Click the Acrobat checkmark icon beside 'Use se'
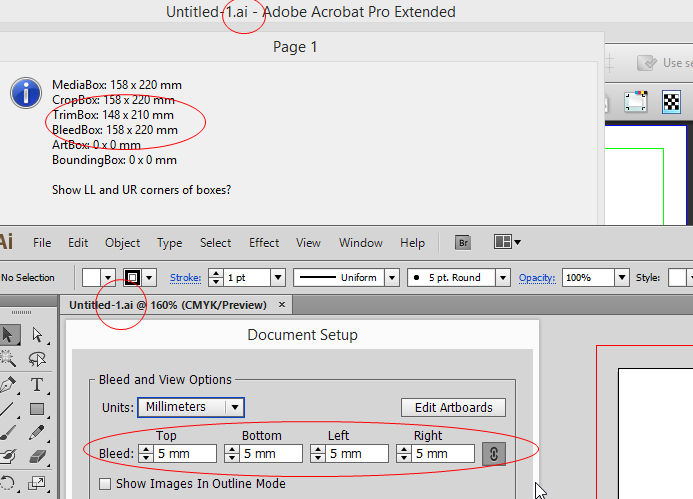Screen dimensions: 693x499 coord(647,63)
